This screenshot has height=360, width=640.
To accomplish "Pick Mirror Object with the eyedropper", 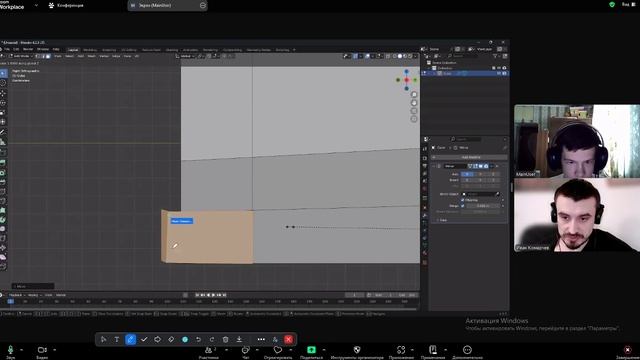I will [498, 194].
